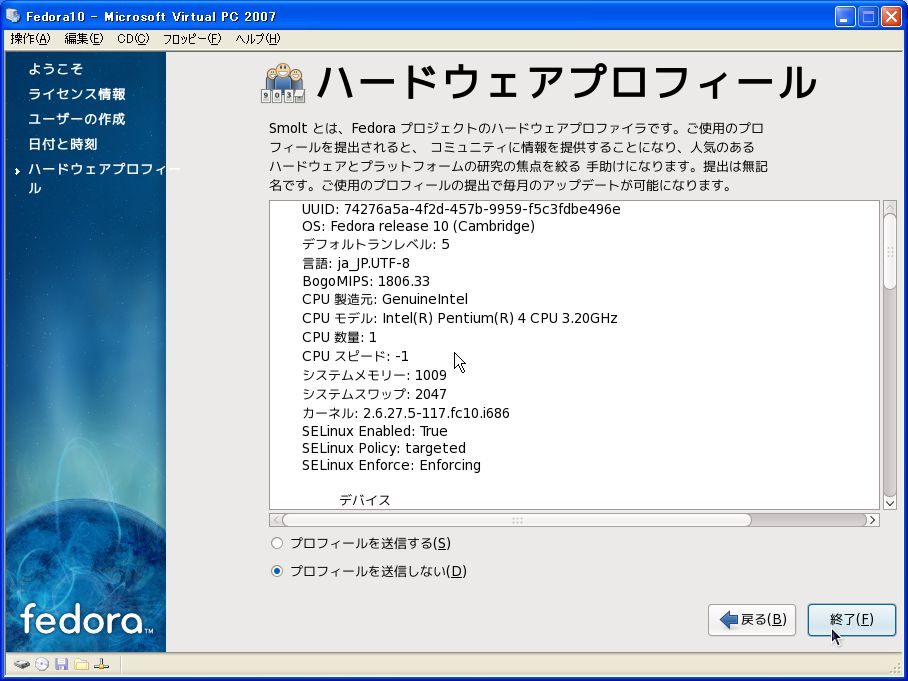Click the UUID line in profile
The image size is (908, 681).
coord(461,209)
